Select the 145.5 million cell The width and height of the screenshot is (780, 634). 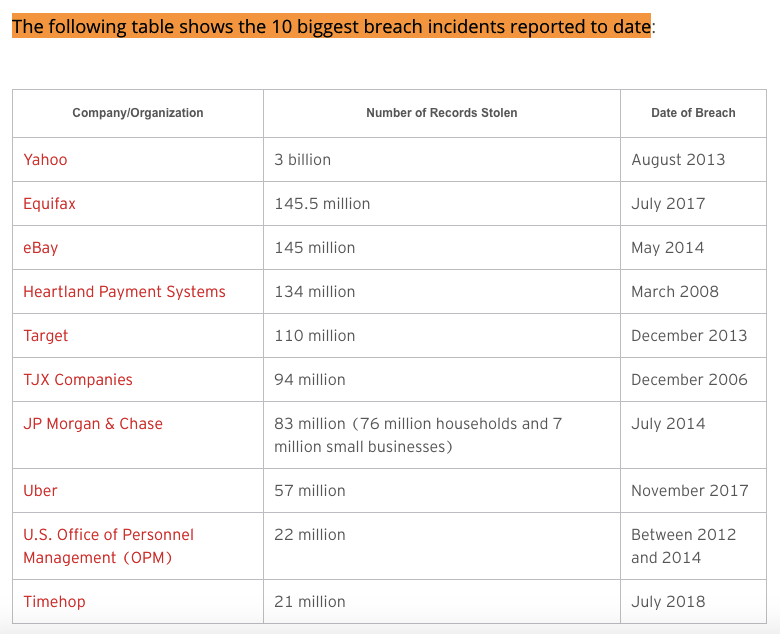pyautogui.click(x=442, y=204)
